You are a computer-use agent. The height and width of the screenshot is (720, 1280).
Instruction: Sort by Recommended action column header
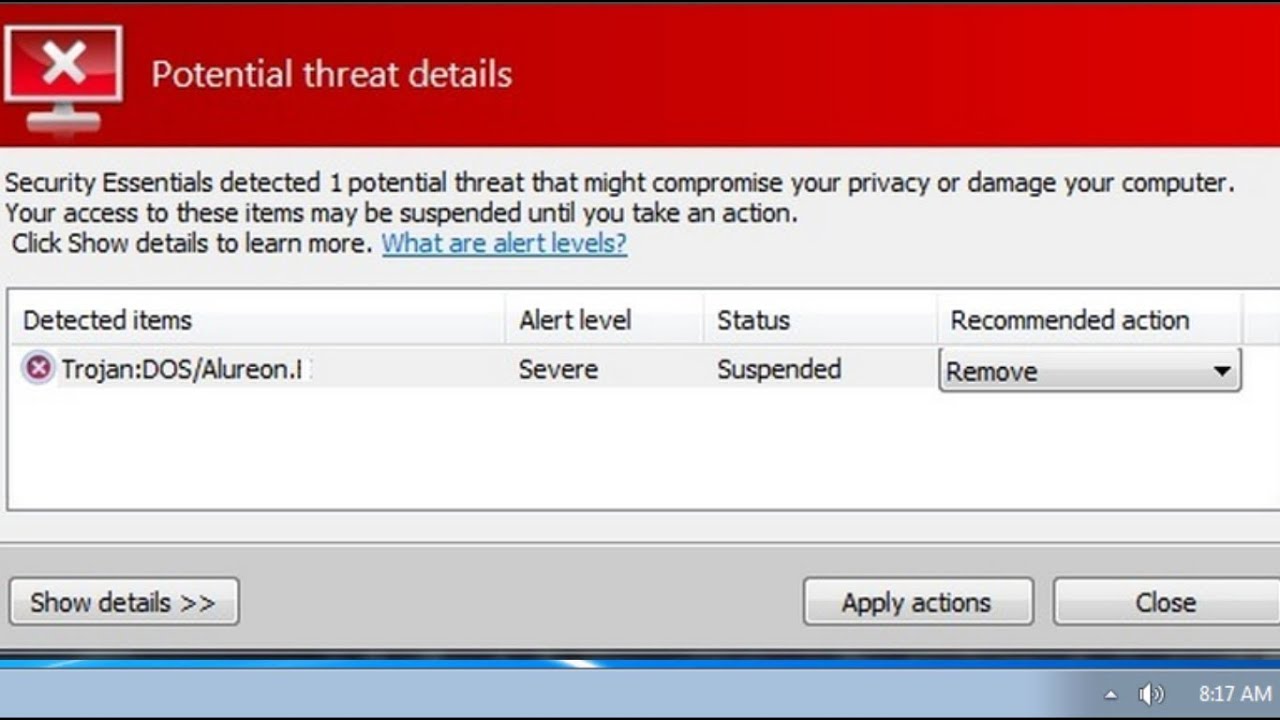[x=1090, y=320]
